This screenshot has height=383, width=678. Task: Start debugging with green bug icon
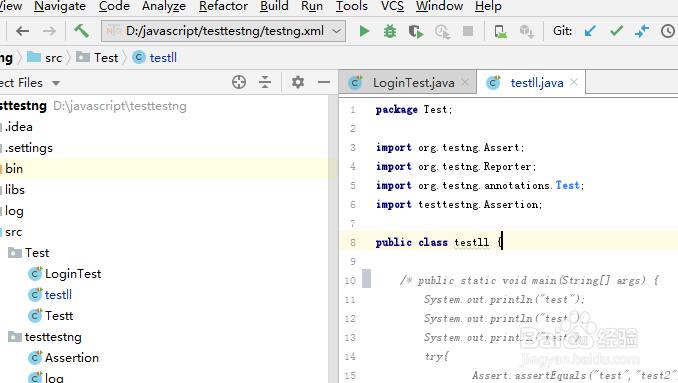tap(390, 31)
